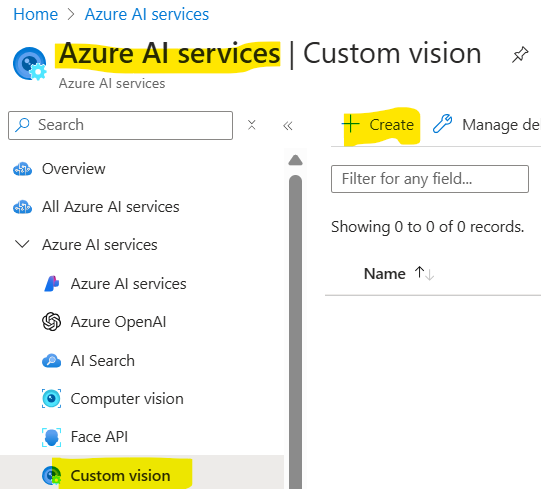Open AI Search in the sidebar
This screenshot has width=541, height=489.
pos(102,361)
